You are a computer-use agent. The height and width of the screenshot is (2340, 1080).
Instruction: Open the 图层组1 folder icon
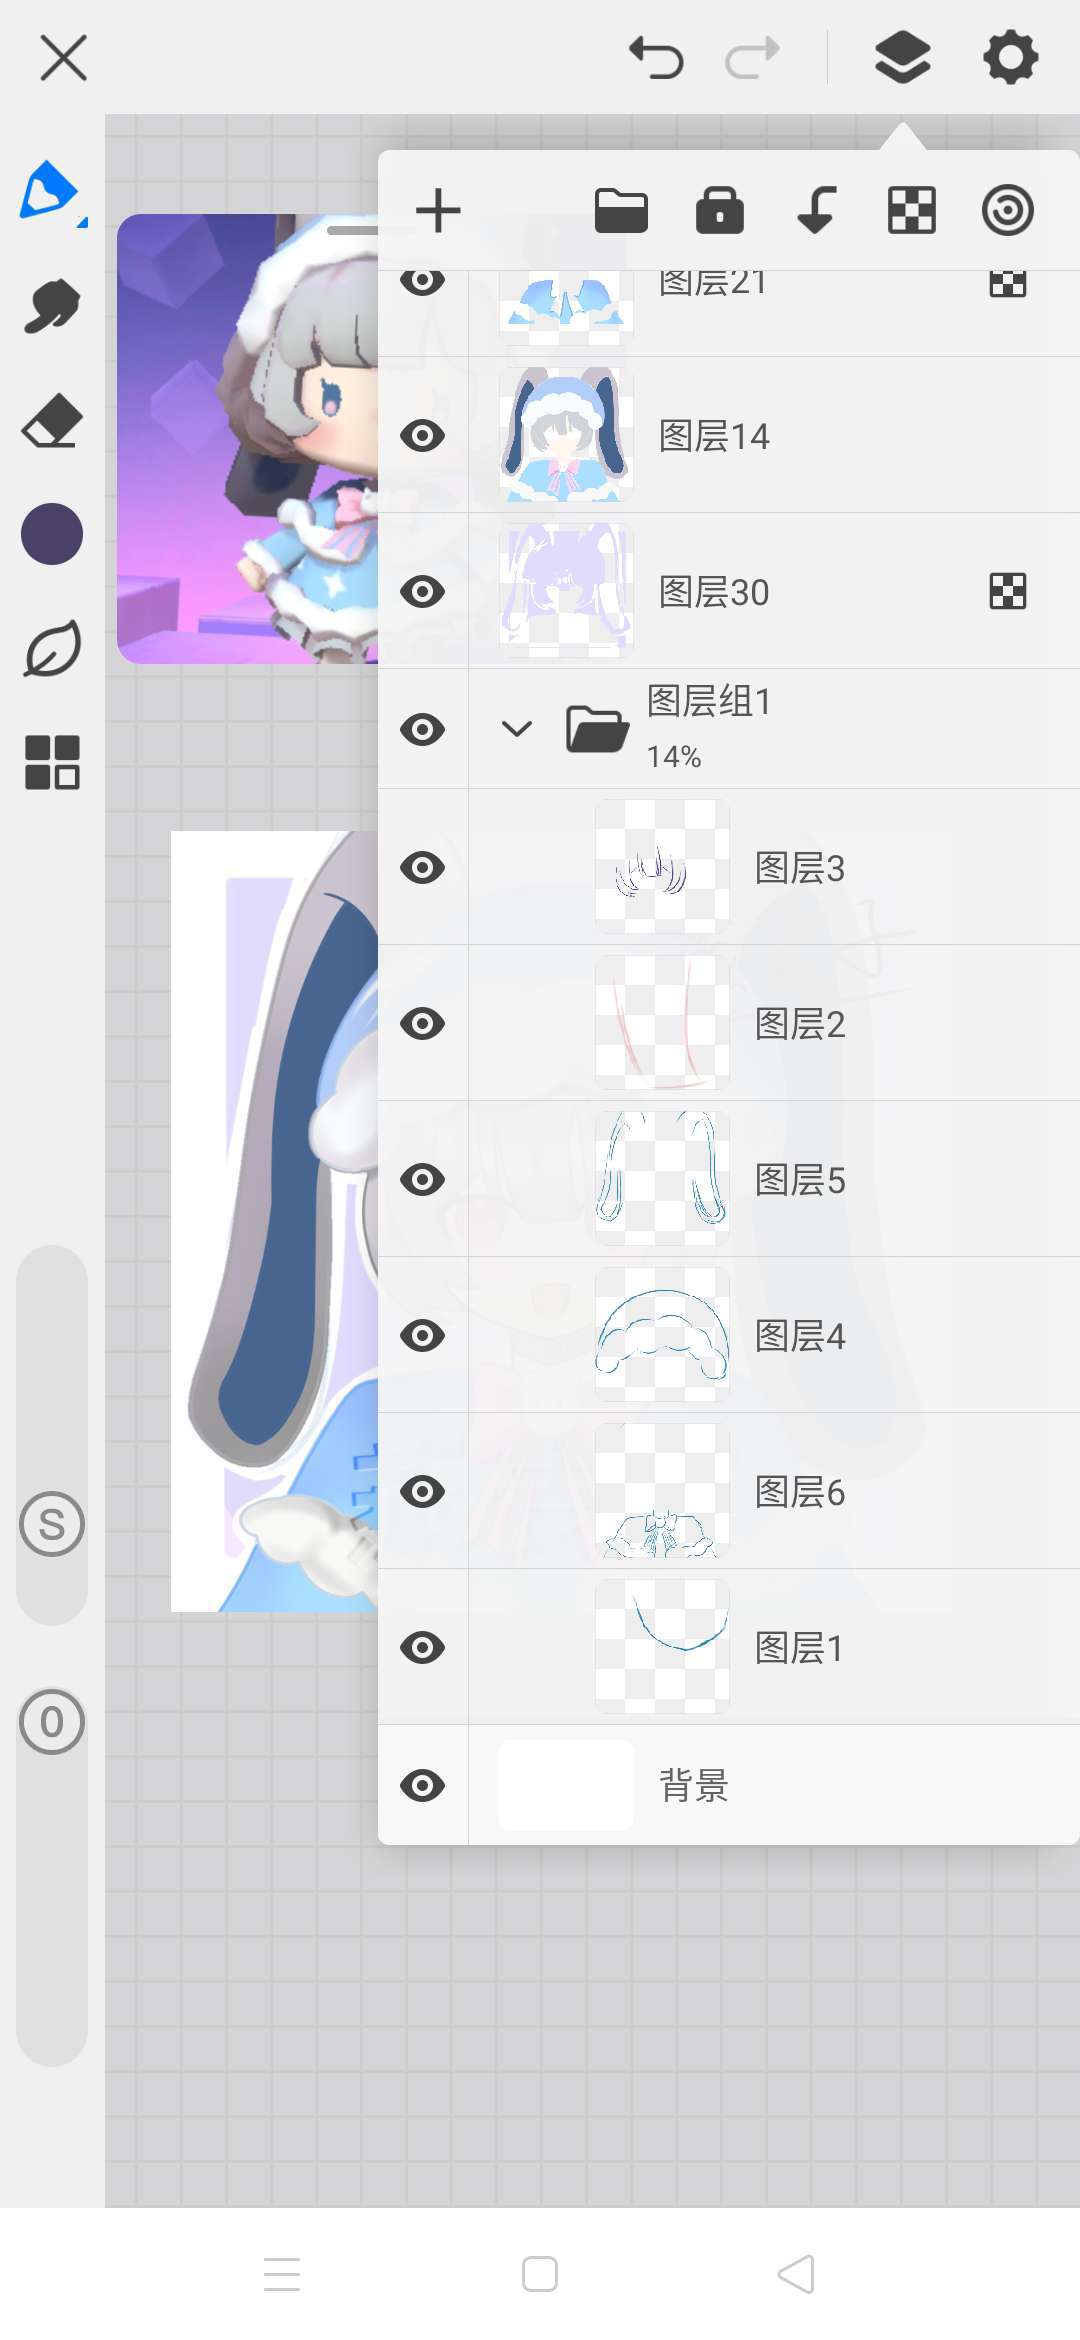click(x=597, y=728)
